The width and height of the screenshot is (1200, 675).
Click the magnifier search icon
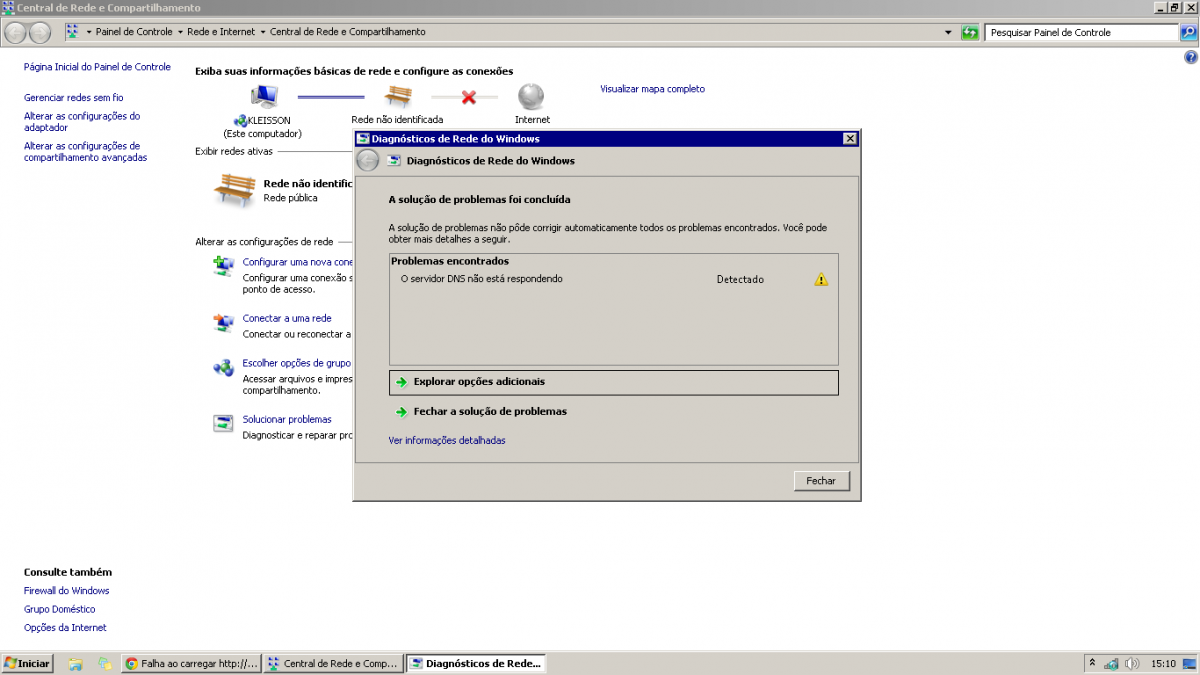point(1189,32)
